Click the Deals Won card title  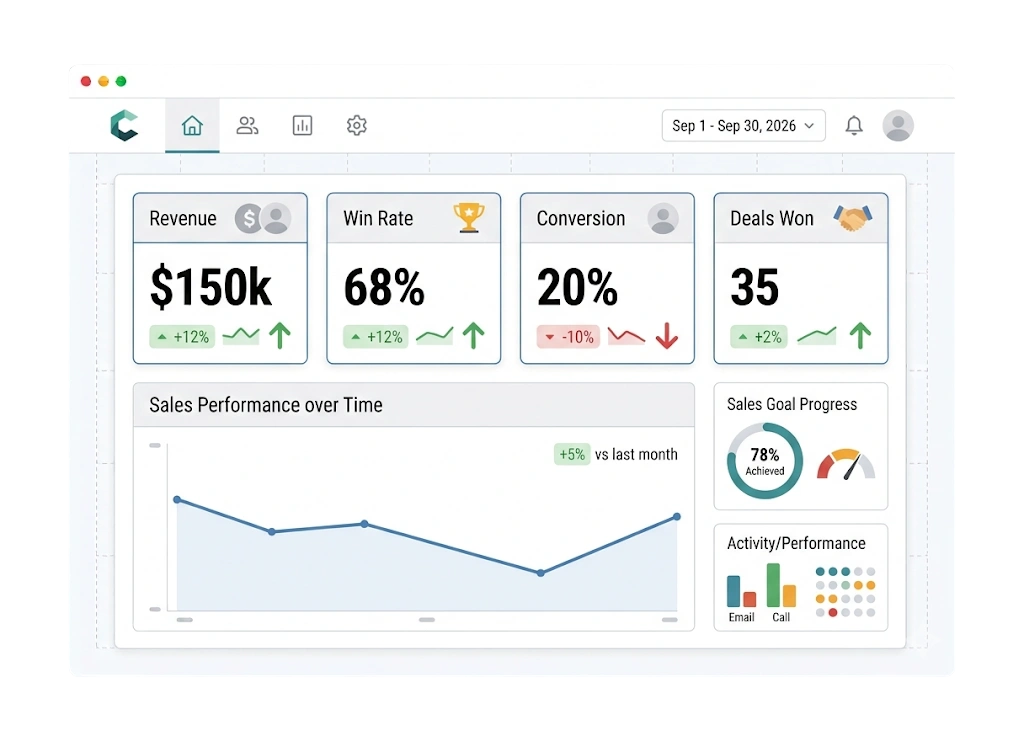[x=772, y=218]
